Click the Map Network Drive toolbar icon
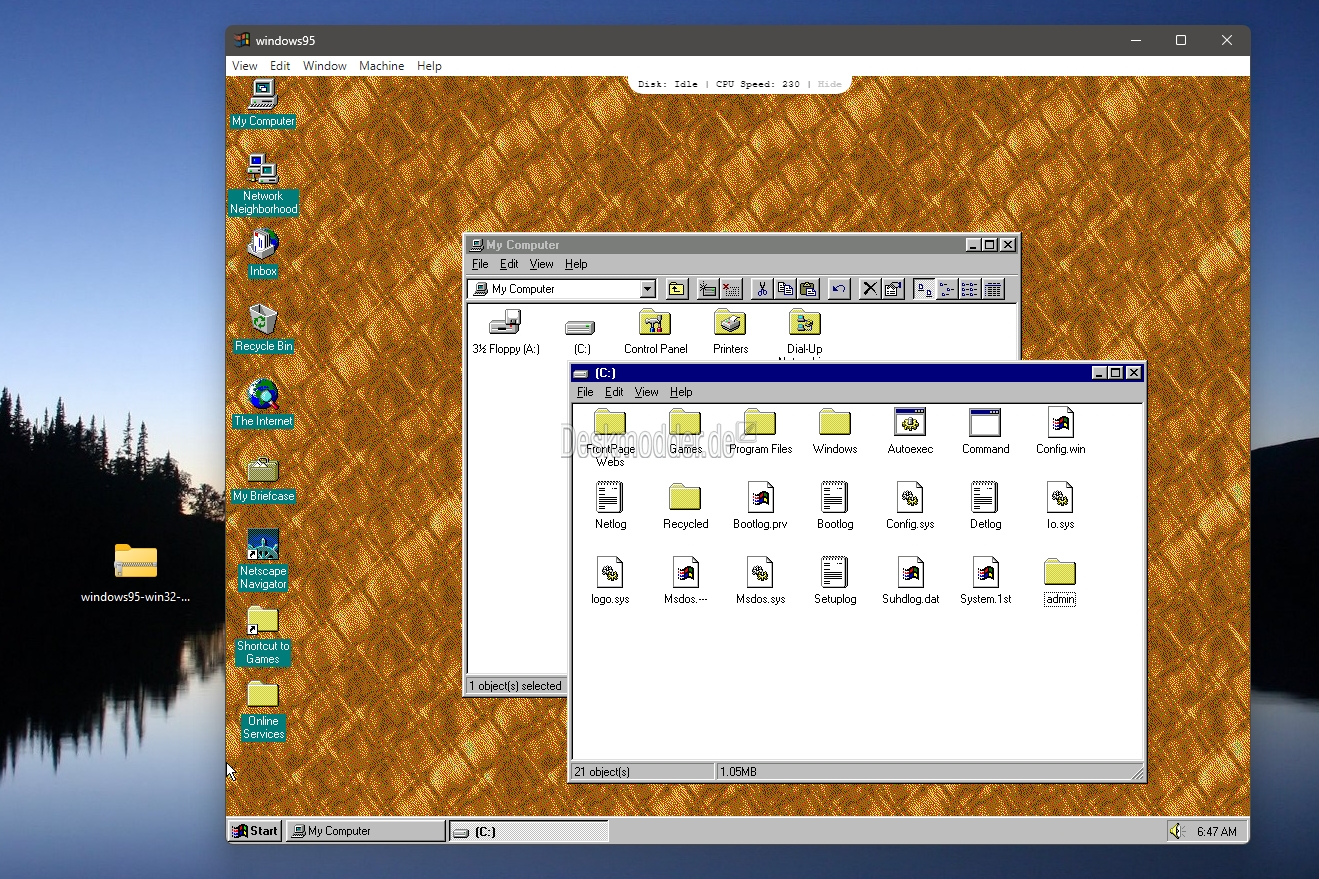The width and height of the screenshot is (1319, 879). coord(708,289)
